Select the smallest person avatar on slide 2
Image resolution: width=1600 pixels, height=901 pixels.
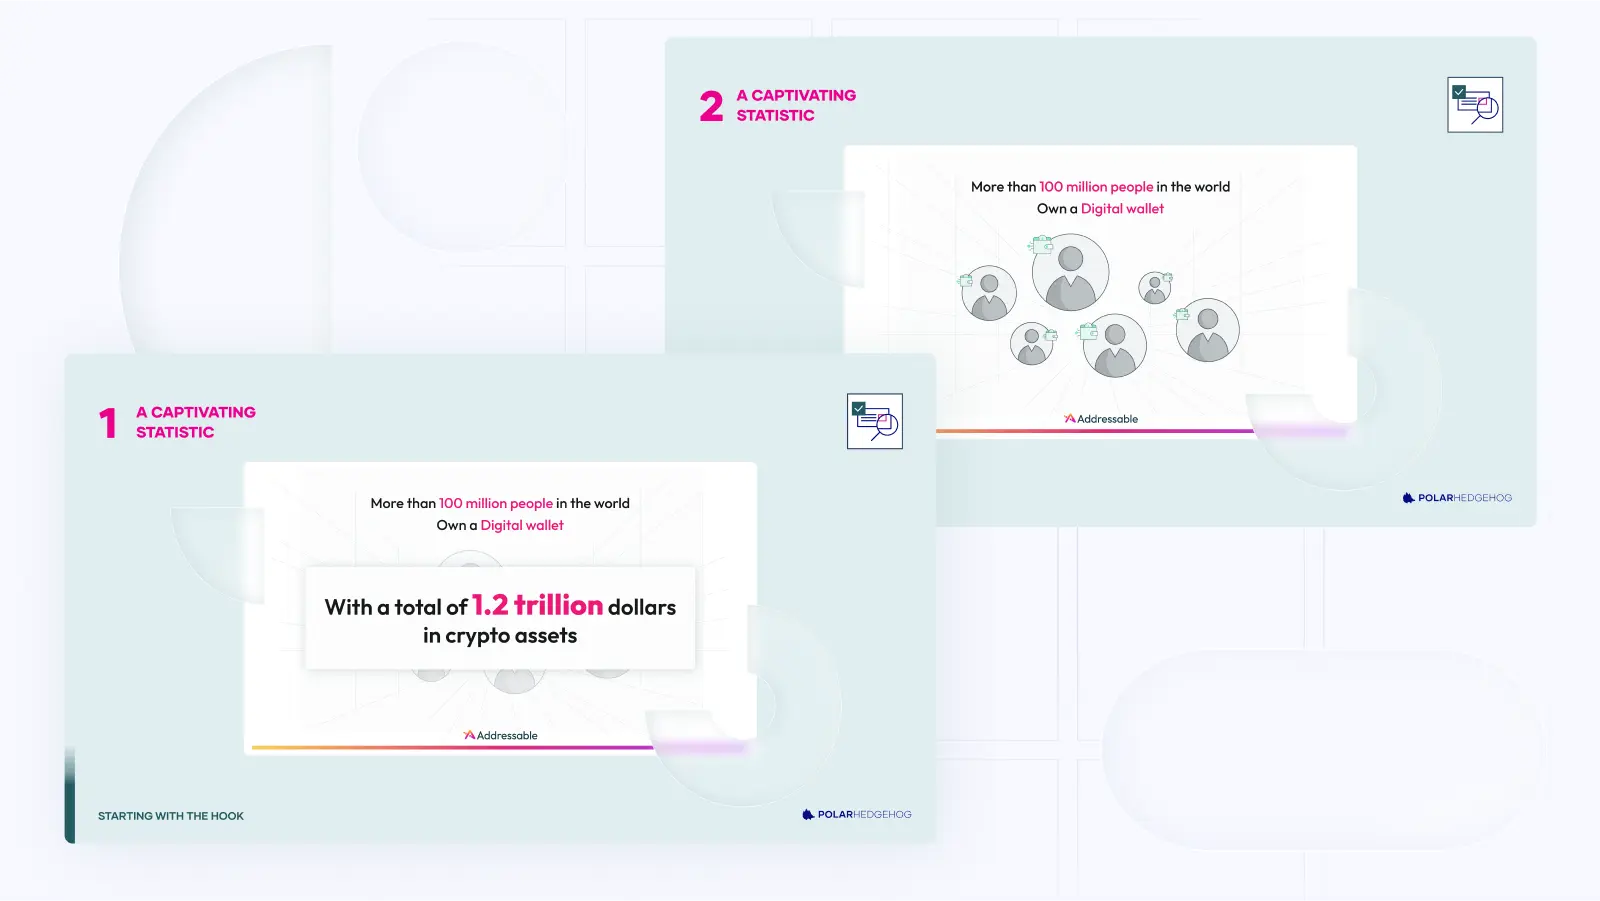click(x=1155, y=288)
